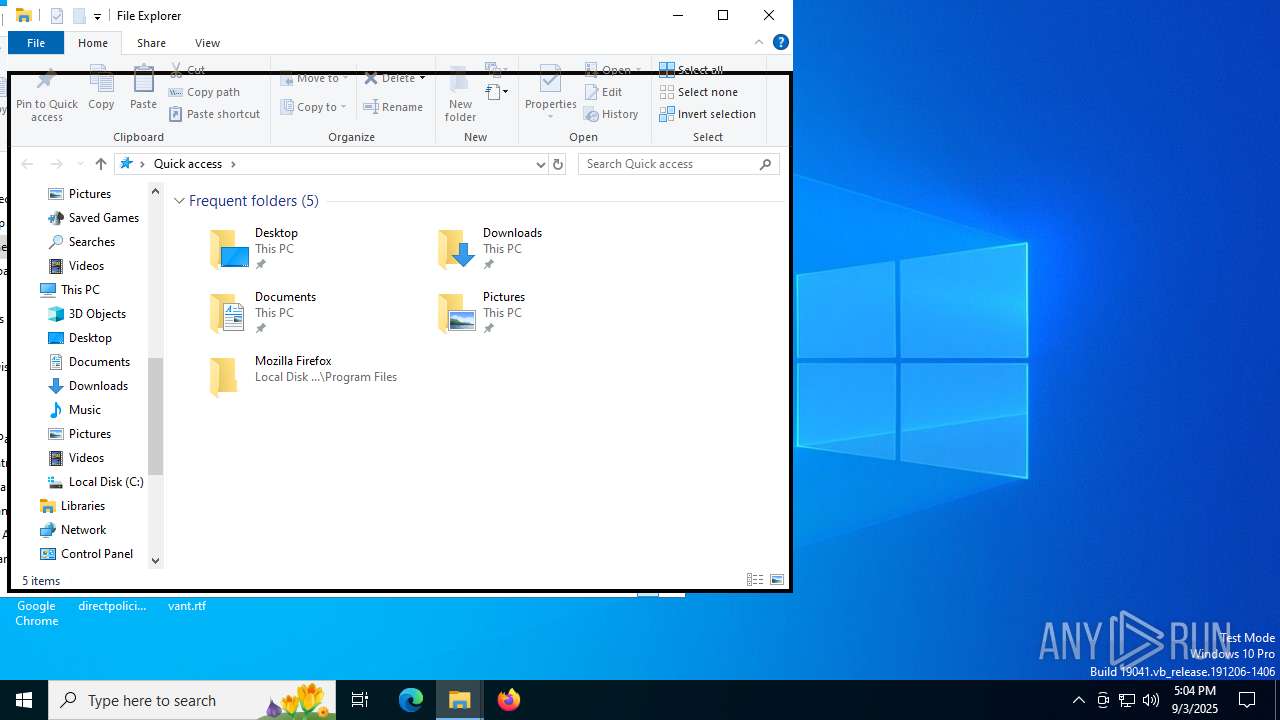
Task: Open the Recent locations dropdown arrow
Action: click(80, 164)
